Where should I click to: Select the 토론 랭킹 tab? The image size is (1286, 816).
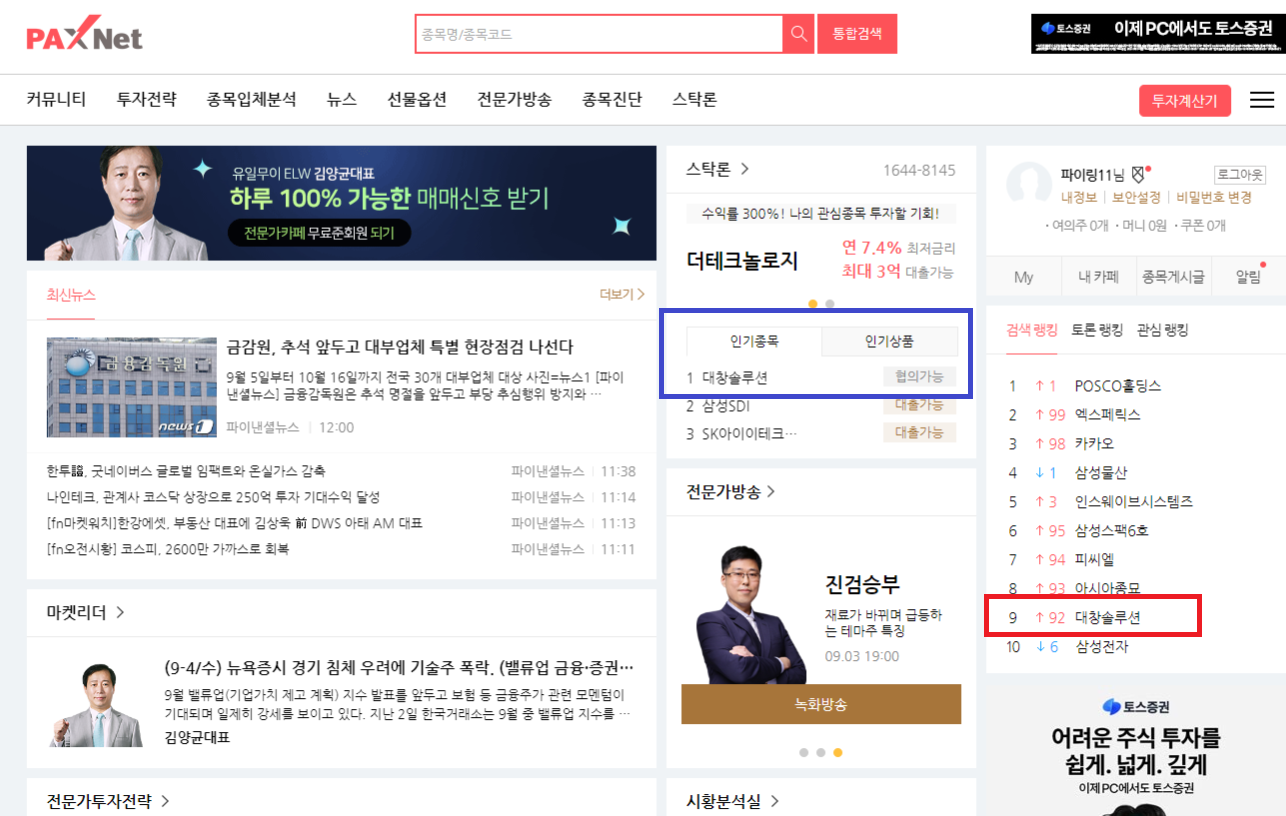pyautogui.click(x=1097, y=330)
